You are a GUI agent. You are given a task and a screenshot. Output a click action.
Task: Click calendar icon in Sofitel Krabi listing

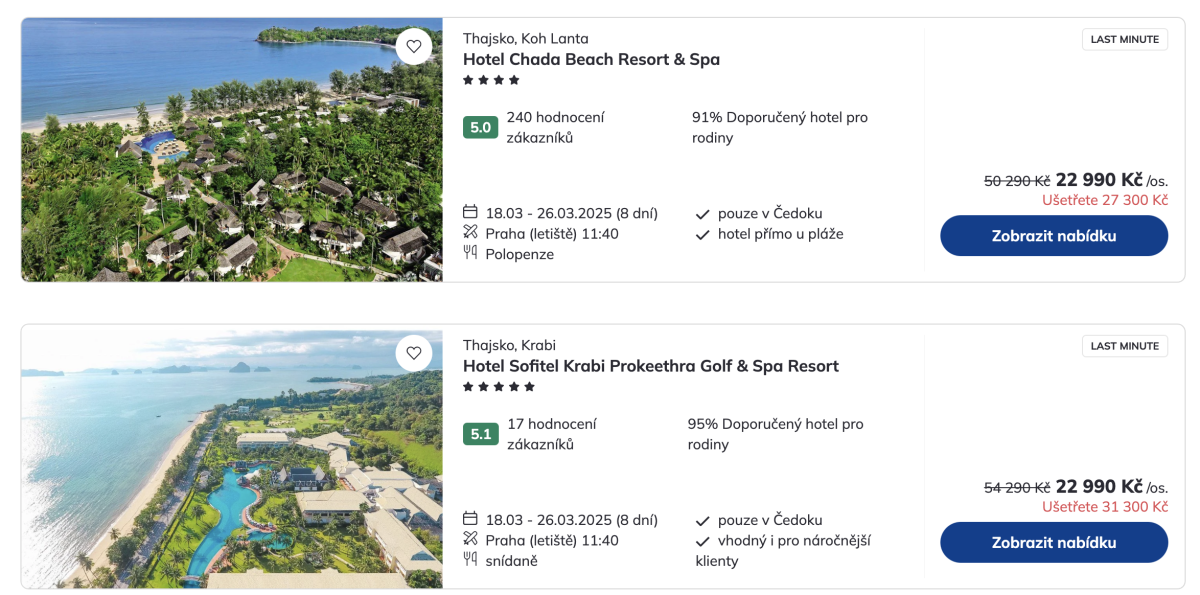click(470, 519)
